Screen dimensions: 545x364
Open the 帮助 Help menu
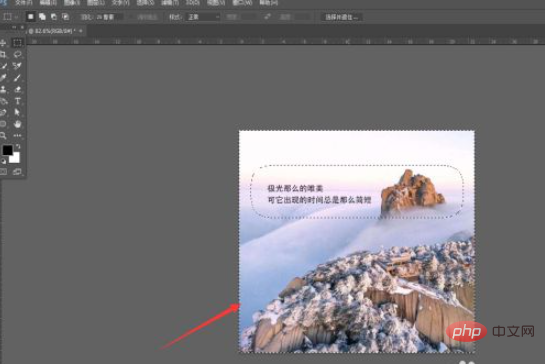pyautogui.click(x=269, y=3)
